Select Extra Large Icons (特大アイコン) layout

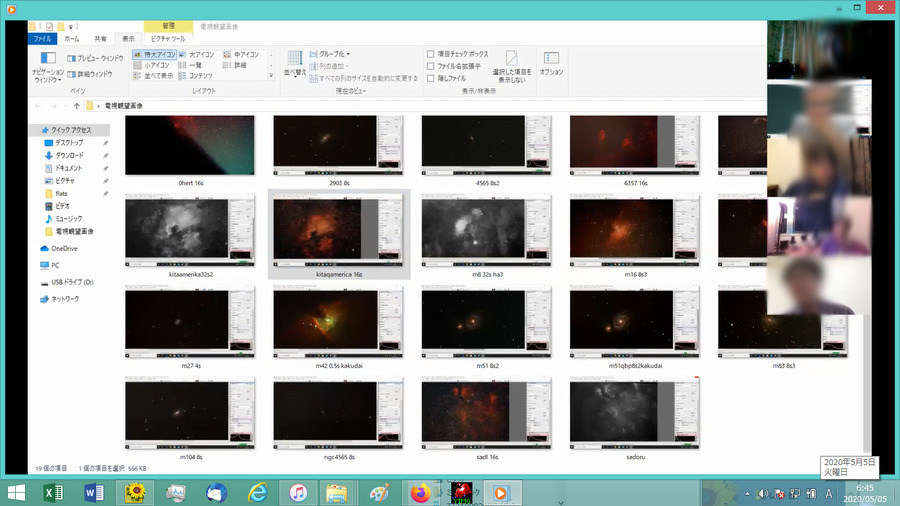(154, 55)
